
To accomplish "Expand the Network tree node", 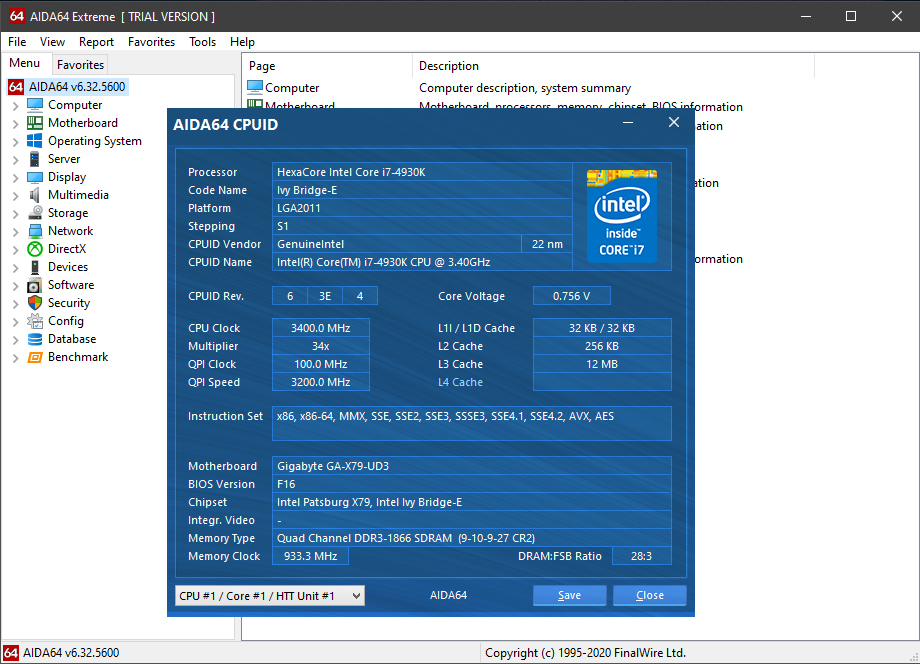I will pos(16,232).
